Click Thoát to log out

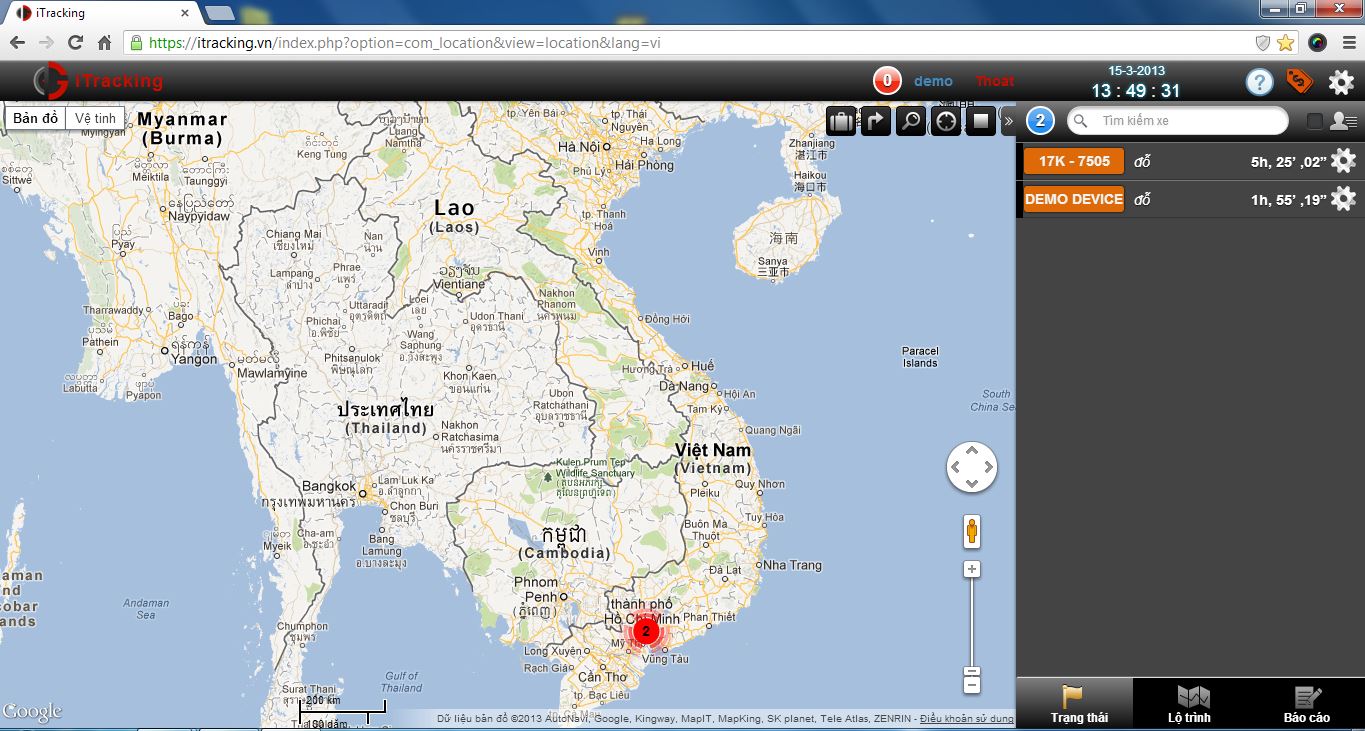(x=995, y=81)
